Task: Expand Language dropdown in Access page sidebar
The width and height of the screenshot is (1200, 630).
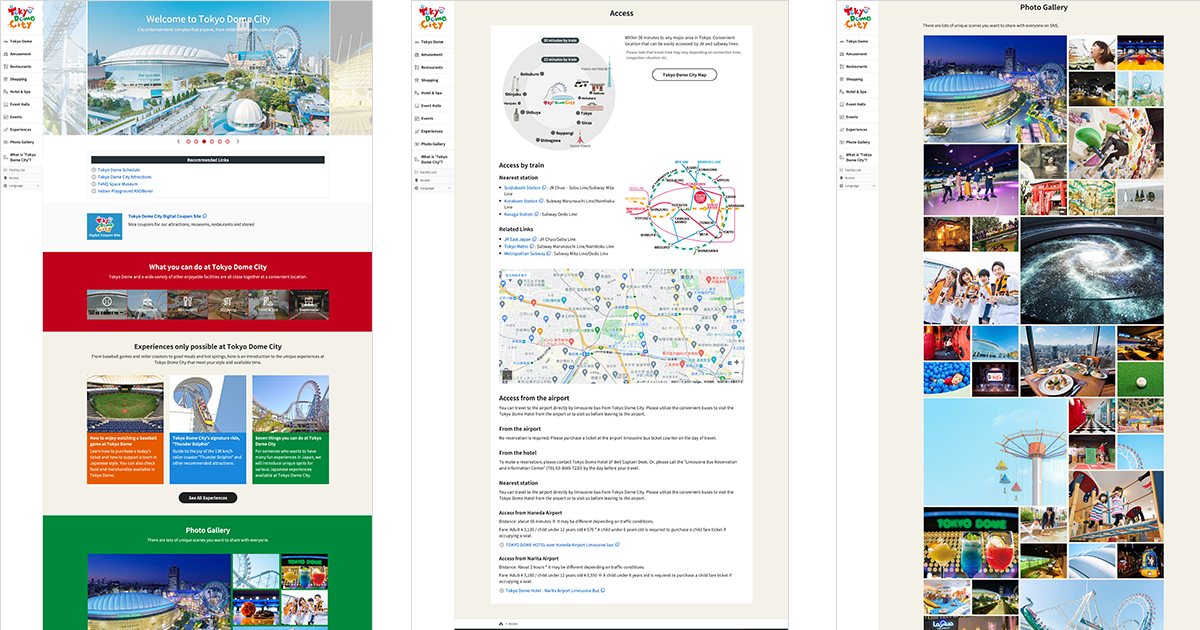Action: [x=433, y=187]
